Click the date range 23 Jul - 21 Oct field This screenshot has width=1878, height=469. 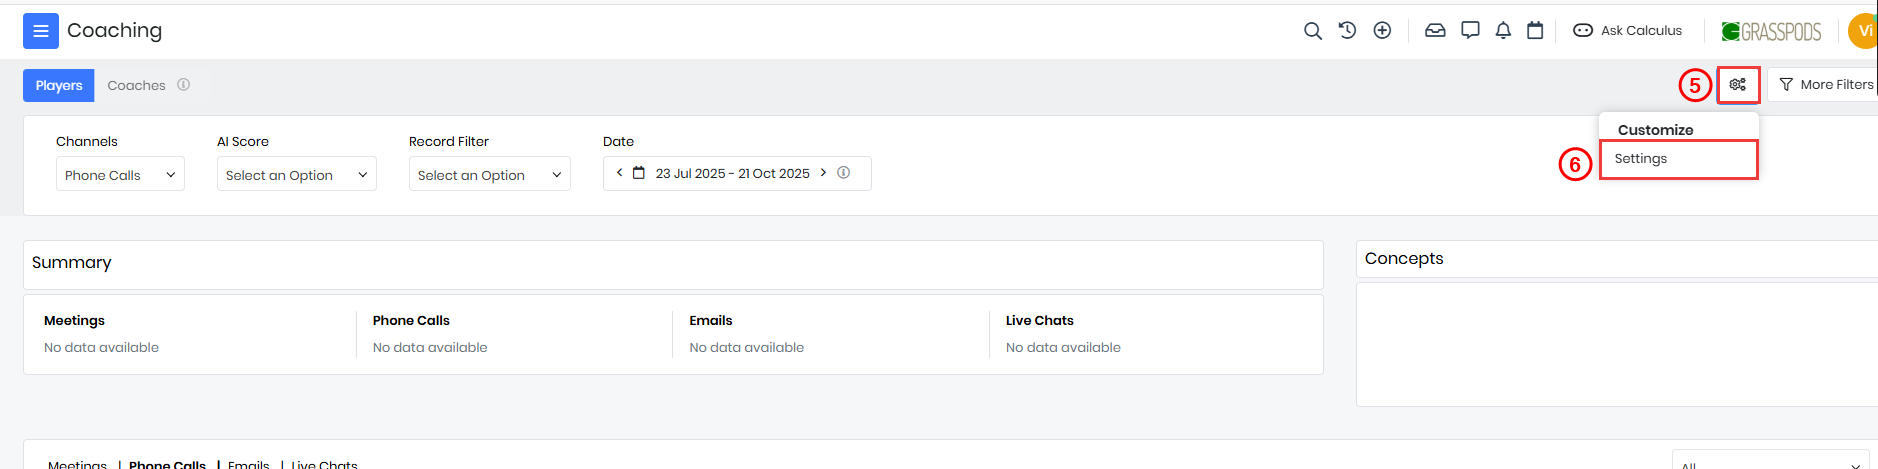[x=732, y=174]
